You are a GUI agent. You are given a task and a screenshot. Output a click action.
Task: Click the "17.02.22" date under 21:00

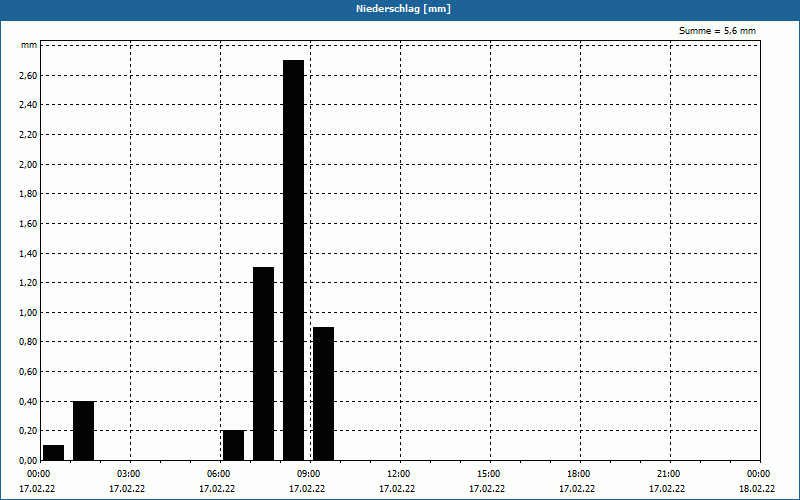point(667,489)
